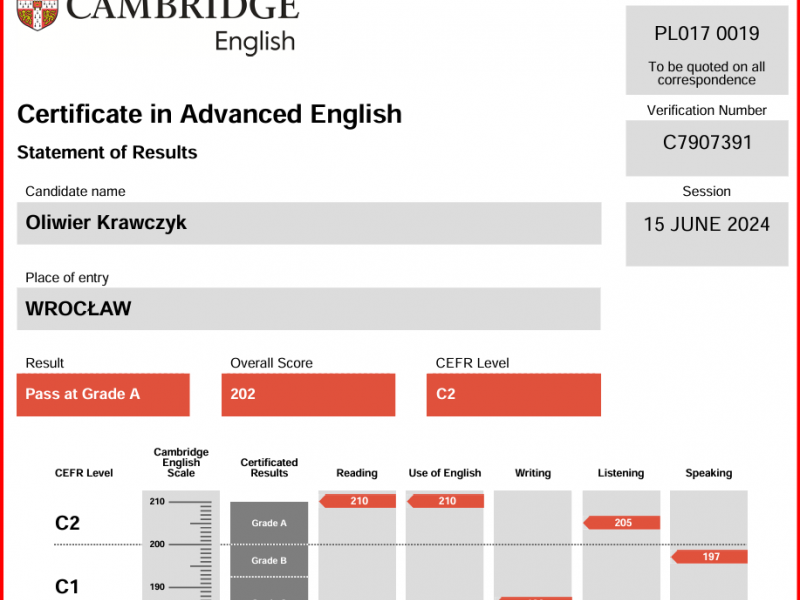
Task: Click the 'Grade A' band in Certificated Results
Action: click(x=269, y=523)
